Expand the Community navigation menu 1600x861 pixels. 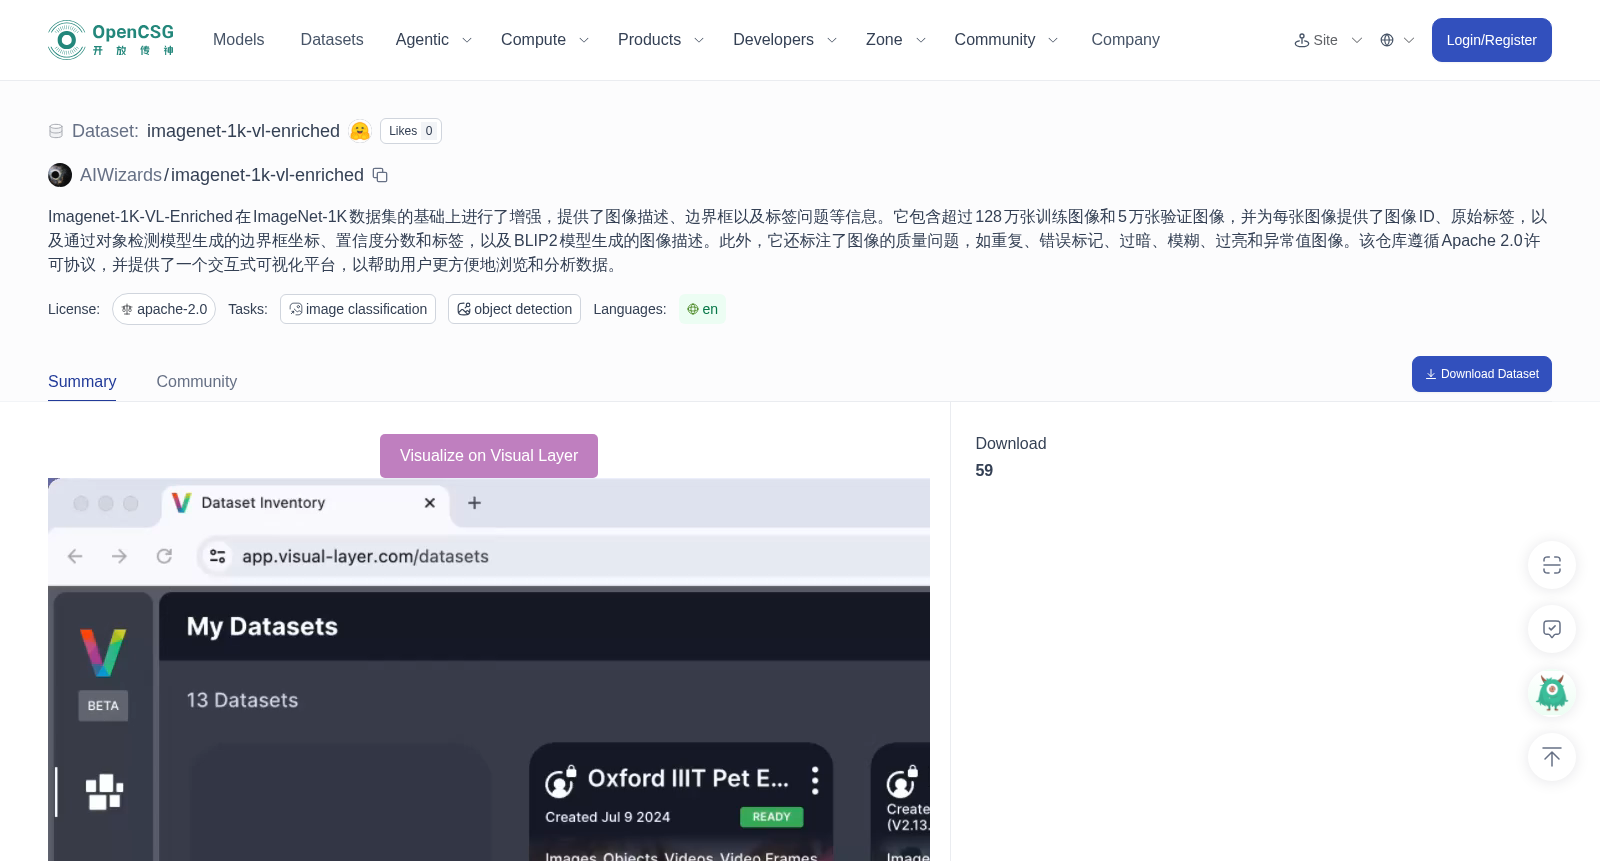click(1006, 40)
